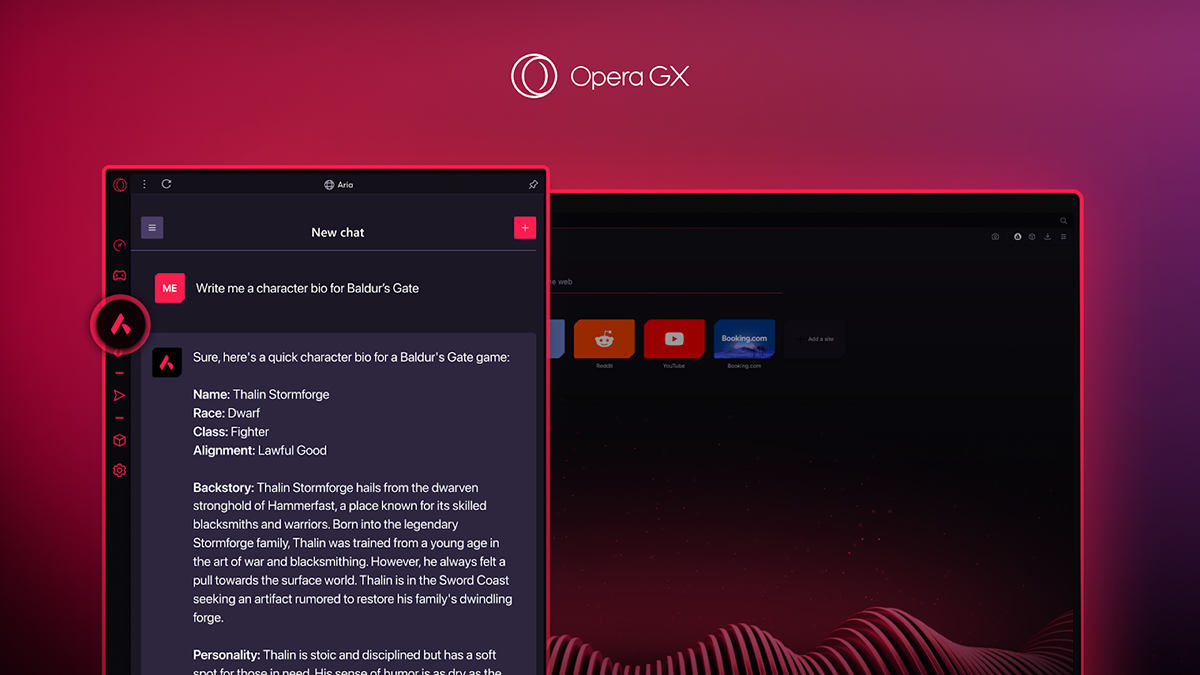This screenshot has height=675, width=1200.
Task: Open the Easy Setup panel icon
Action: 1063,236
